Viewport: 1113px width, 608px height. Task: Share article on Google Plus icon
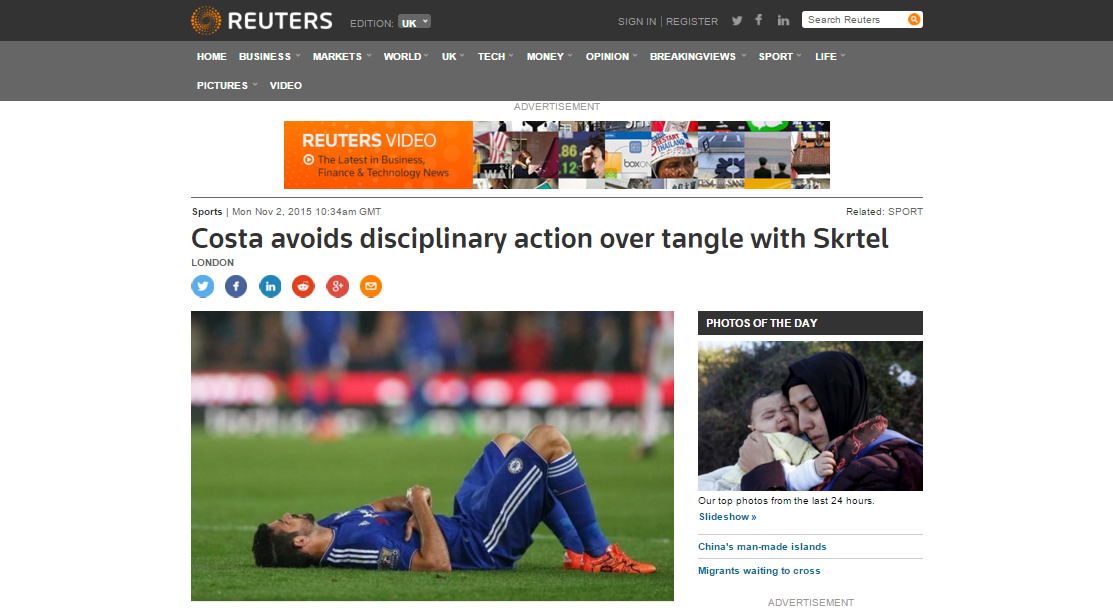(337, 286)
